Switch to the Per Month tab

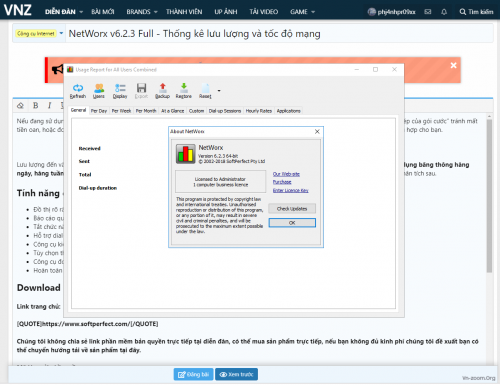tap(146, 111)
